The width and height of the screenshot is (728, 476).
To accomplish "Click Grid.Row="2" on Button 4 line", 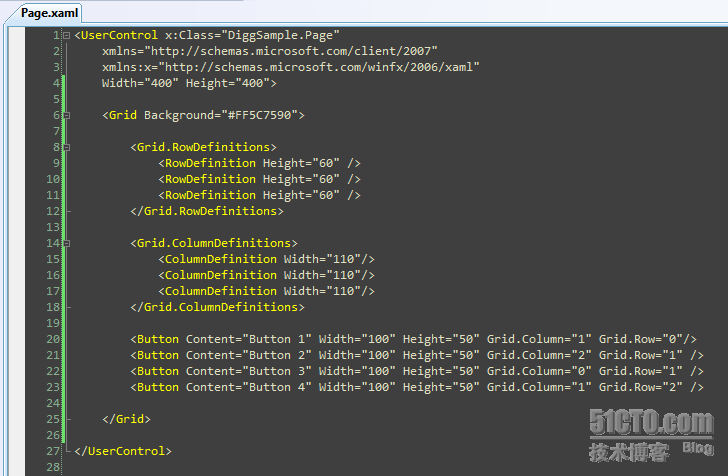I will (640, 387).
